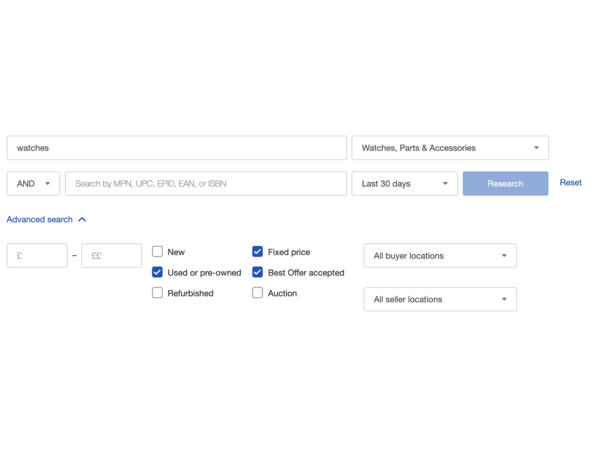This screenshot has height=450, width=600.
Task: Click the seller locations arrow icon
Action: pos(504,299)
